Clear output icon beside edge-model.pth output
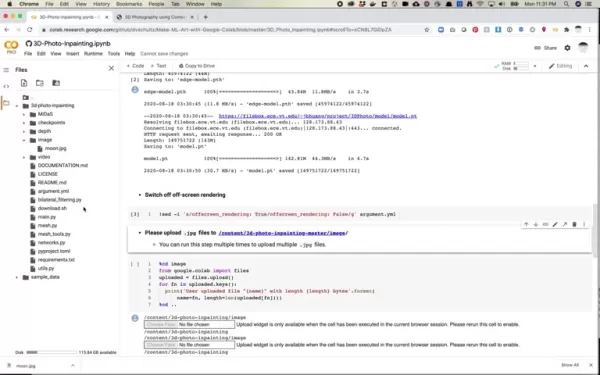The width and height of the screenshot is (600, 375). (x=135, y=90)
